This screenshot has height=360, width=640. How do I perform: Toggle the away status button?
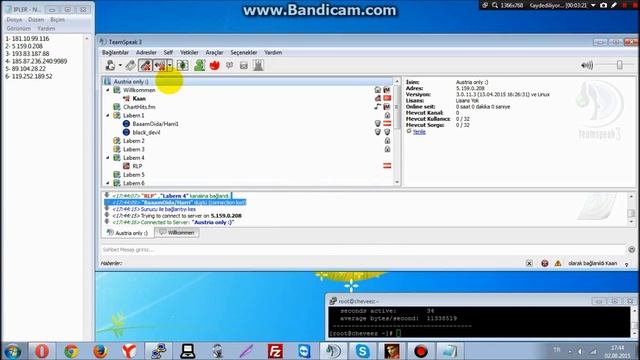(x=160, y=65)
